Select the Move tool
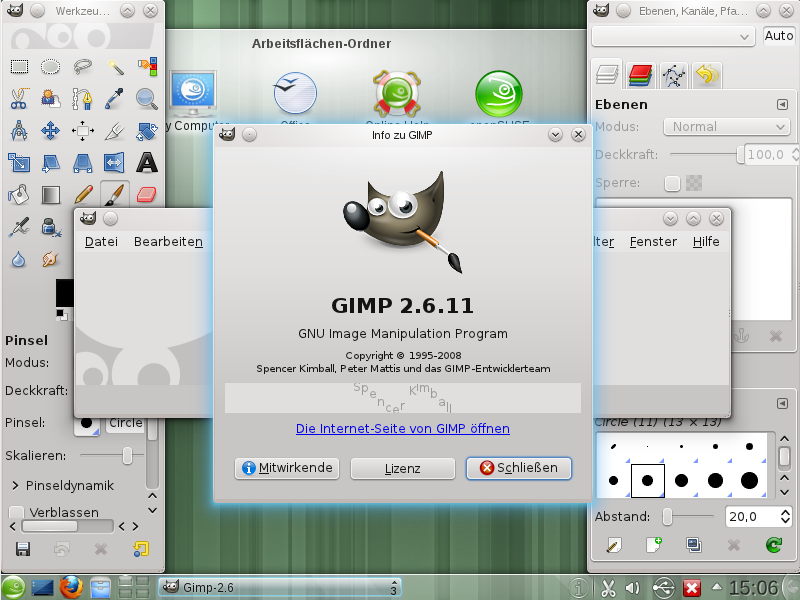The image size is (800, 600). [51, 131]
